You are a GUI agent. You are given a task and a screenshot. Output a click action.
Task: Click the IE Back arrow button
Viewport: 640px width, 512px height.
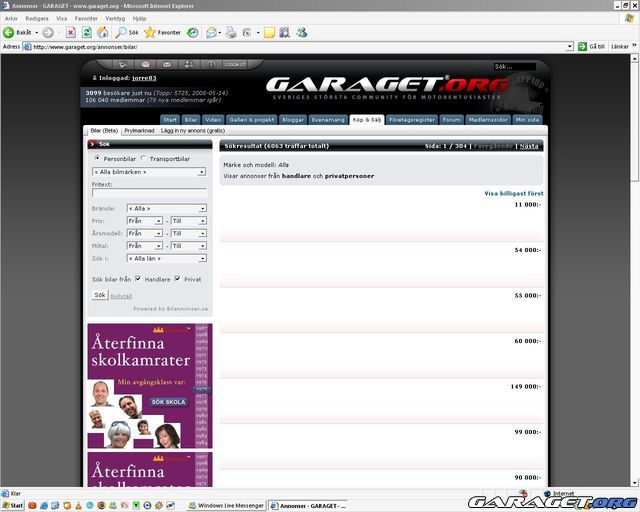coord(10,32)
